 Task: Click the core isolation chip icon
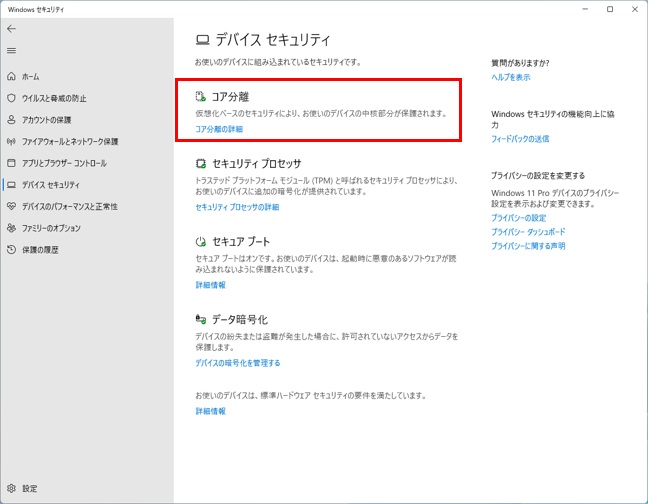tap(200, 97)
